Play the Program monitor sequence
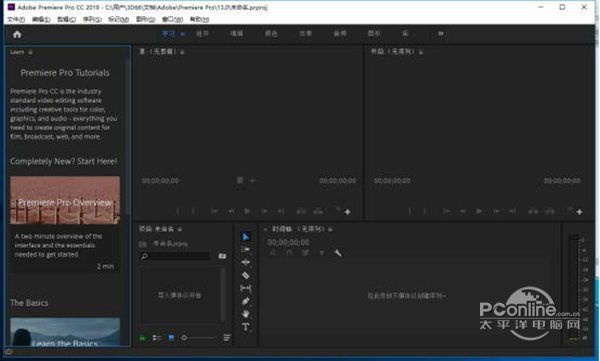This screenshot has height=361, width=600. (x=479, y=211)
